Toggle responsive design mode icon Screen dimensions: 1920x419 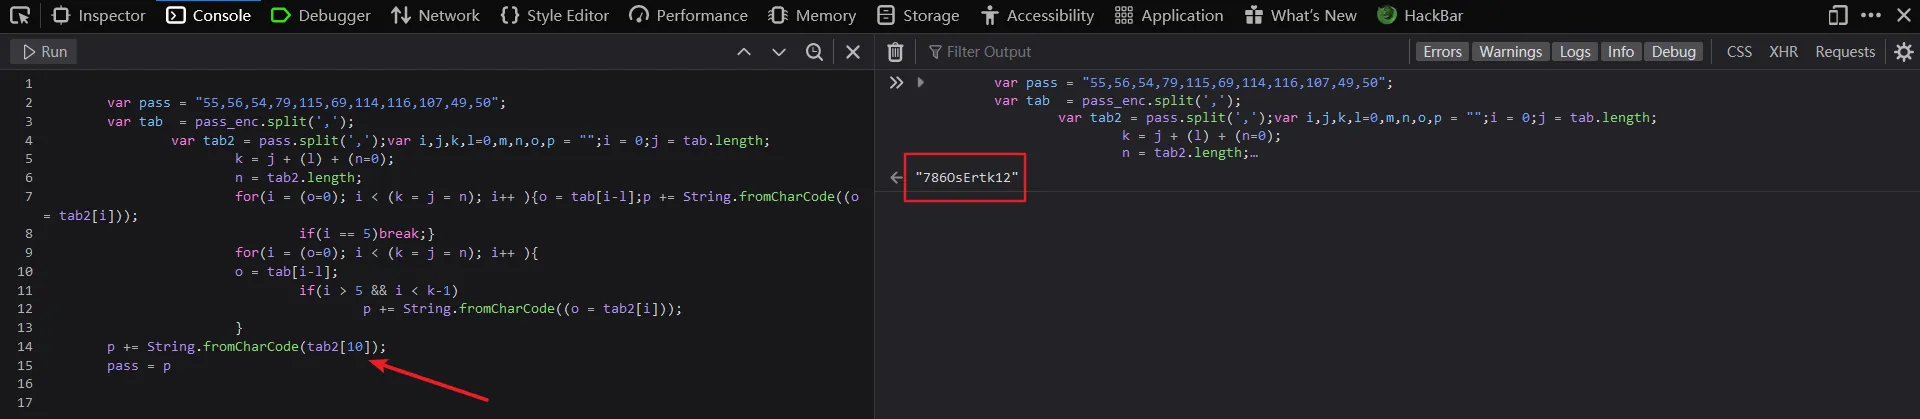(1838, 15)
